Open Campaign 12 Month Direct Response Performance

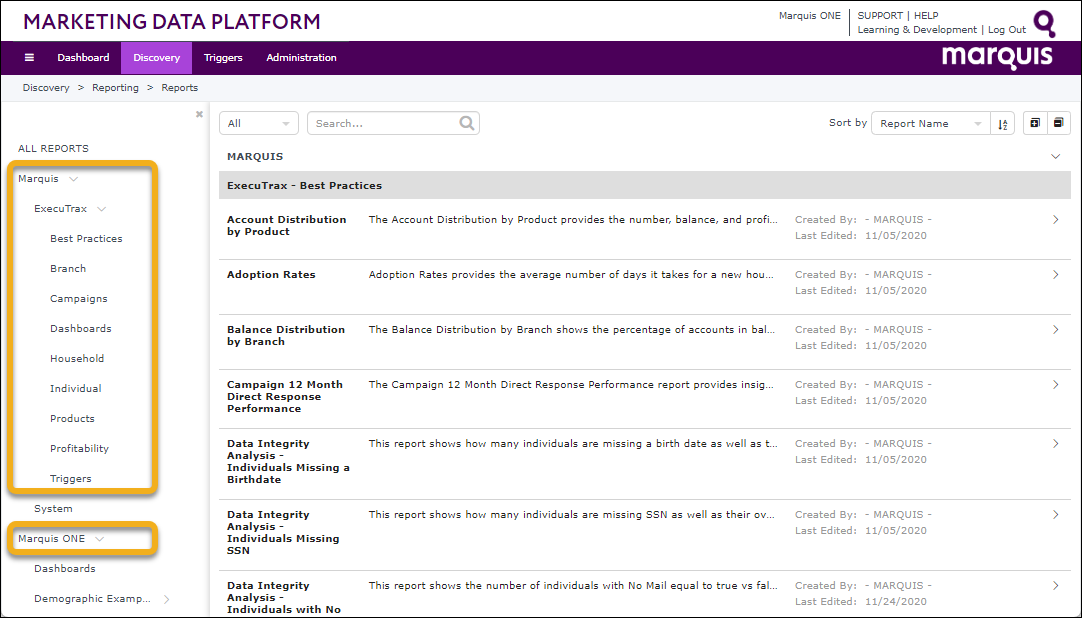click(285, 397)
